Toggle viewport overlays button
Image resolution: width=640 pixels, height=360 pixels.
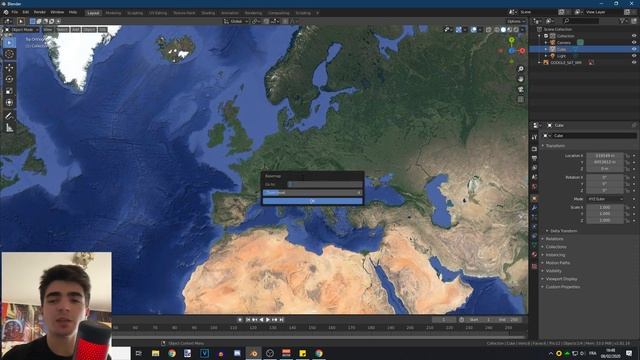coord(474,30)
